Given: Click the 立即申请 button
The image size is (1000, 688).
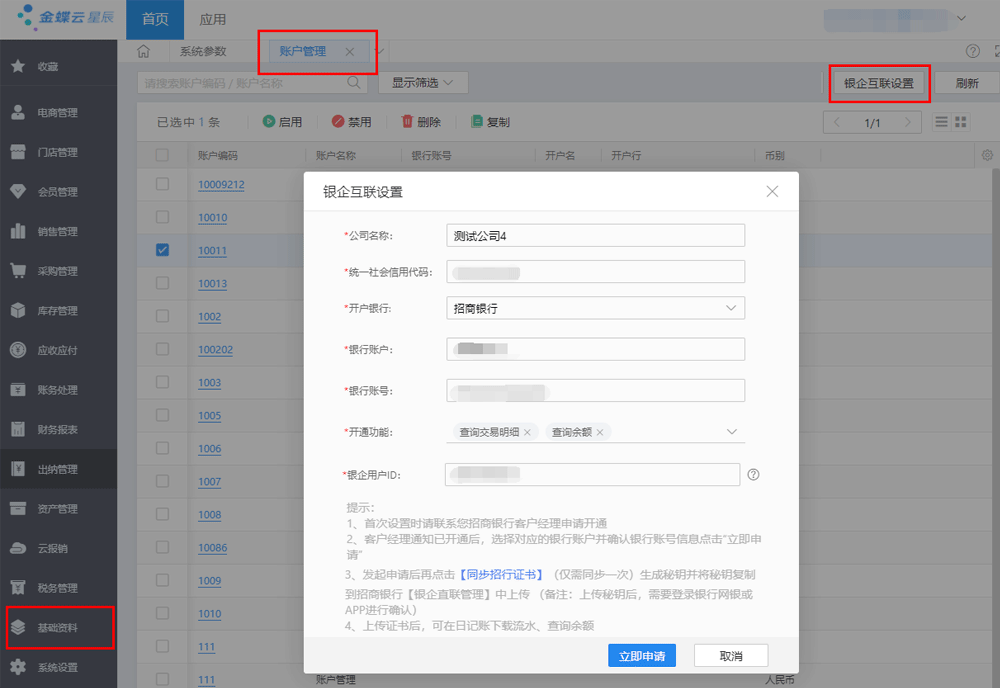Looking at the screenshot, I should click(642, 655).
